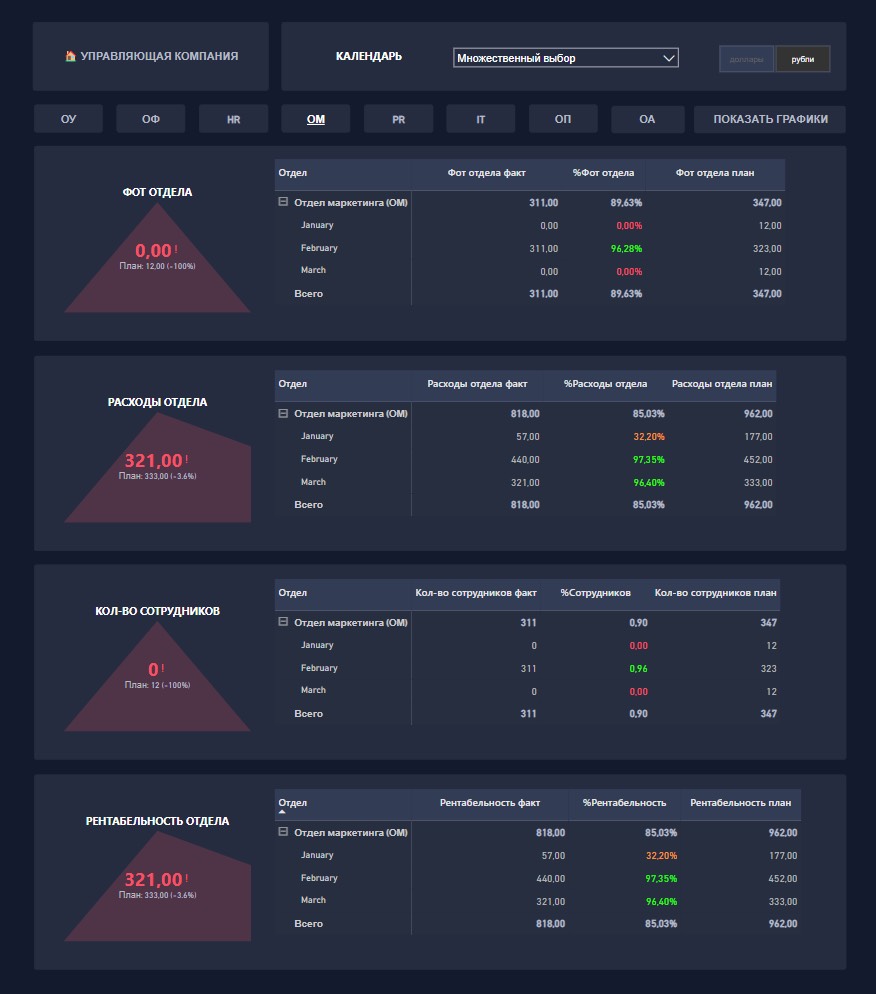Select the рубли currency toggle

pos(802,59)
